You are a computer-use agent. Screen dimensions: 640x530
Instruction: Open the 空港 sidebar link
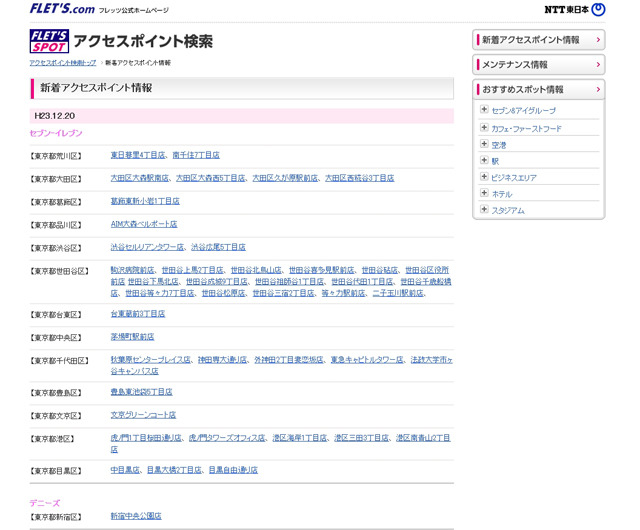(499, 145)
